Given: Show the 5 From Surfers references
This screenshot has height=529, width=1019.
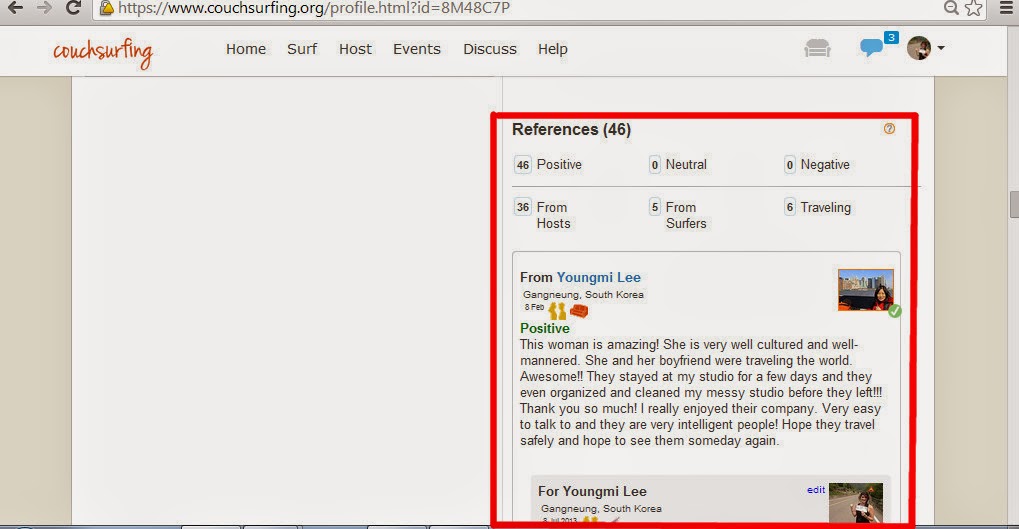Looking at the screenshot, I should click(678, 215).
